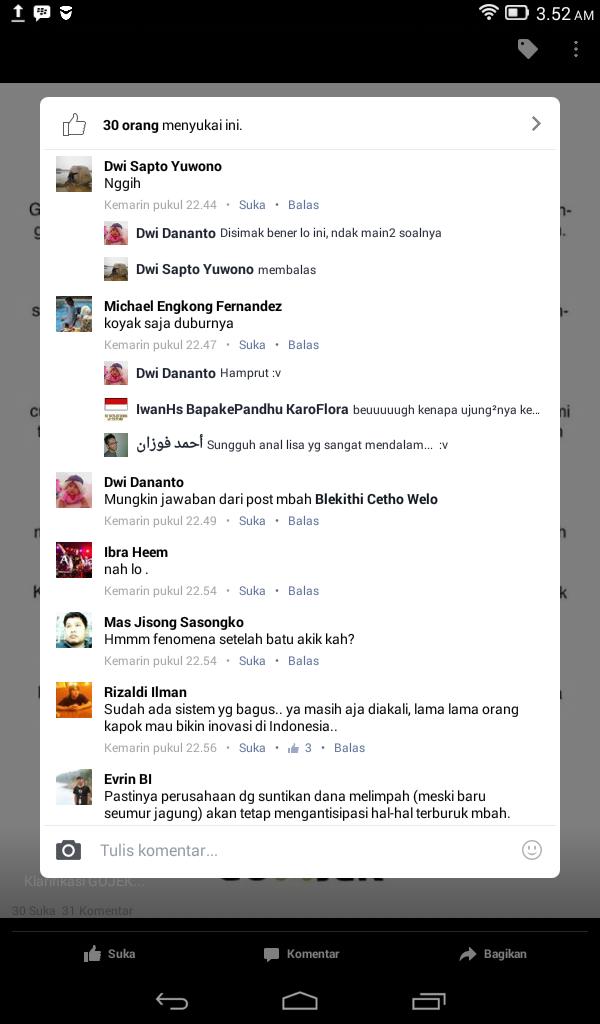Open the three-dot overflow menu
The height and width of the screenshot is (1024, 600).
coord(575,49)
